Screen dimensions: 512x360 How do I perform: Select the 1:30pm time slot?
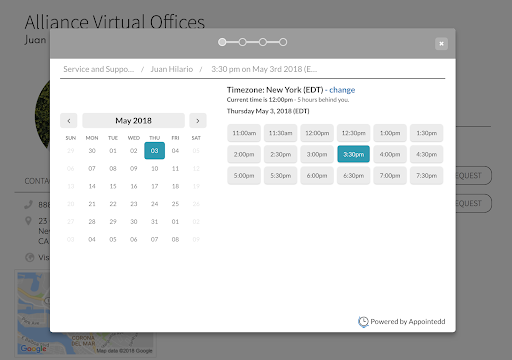(x=426, y=133)
